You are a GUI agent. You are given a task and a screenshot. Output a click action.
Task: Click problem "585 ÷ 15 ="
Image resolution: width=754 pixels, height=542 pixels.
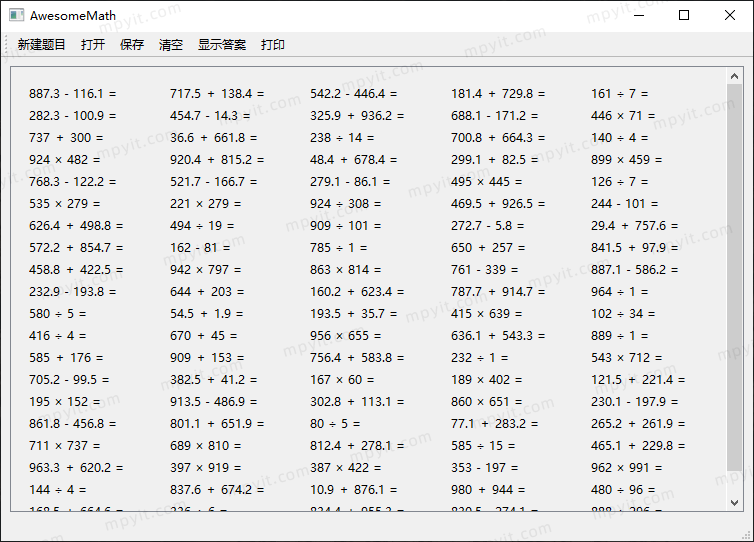pos(483,446)
